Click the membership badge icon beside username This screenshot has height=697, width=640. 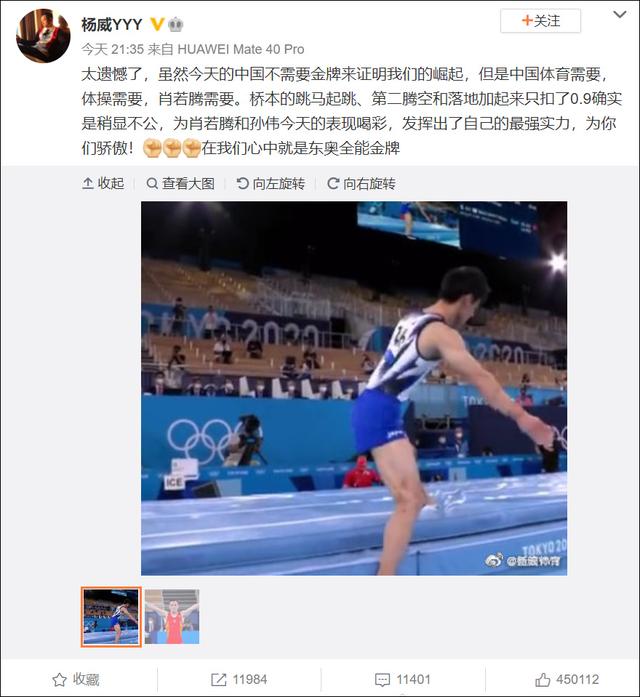click(x=176, y=24)
